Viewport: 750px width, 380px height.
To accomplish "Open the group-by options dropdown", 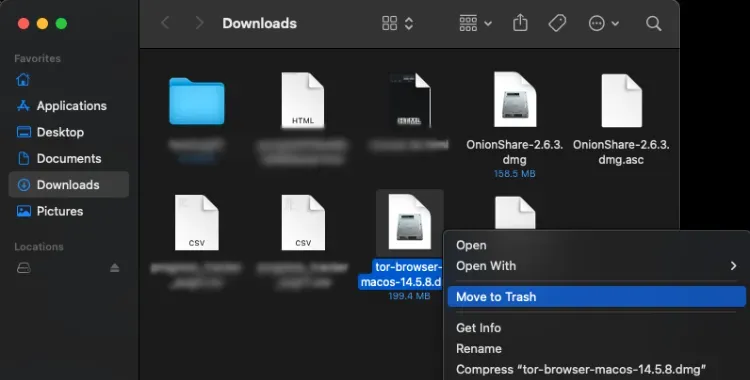I will tap(474, 23).
